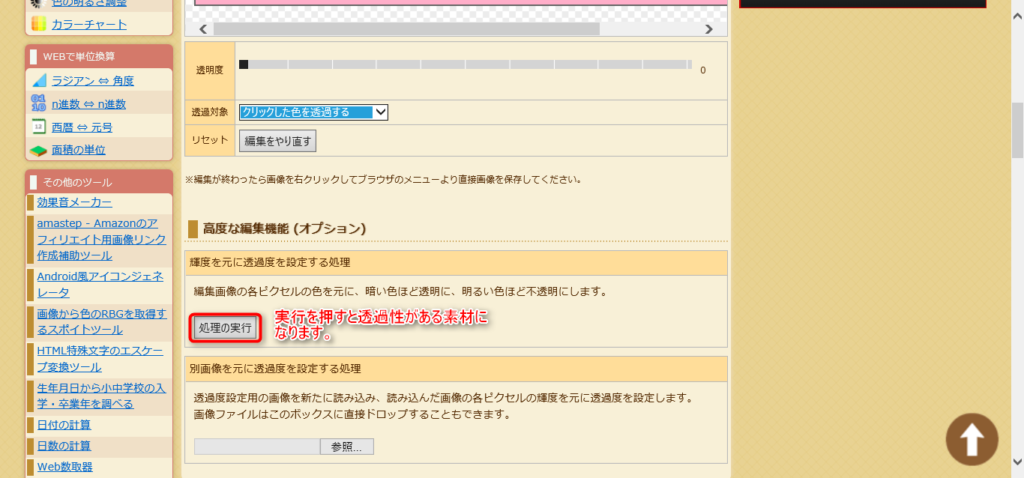Click the WEBで単位換算 section header
Viewport: 1024px width, 478px height.
[99, 56]
